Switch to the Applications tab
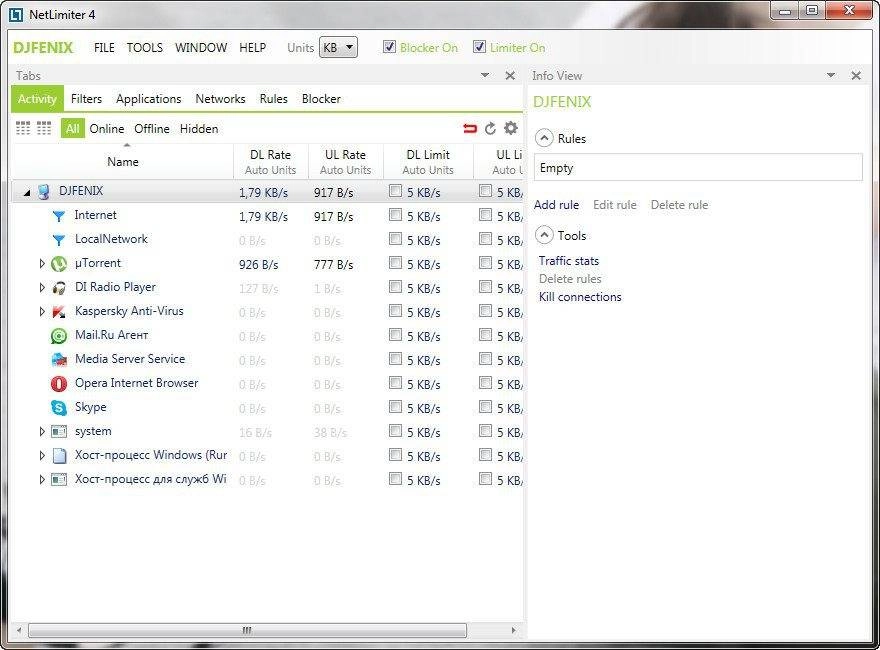 point(149,99)
